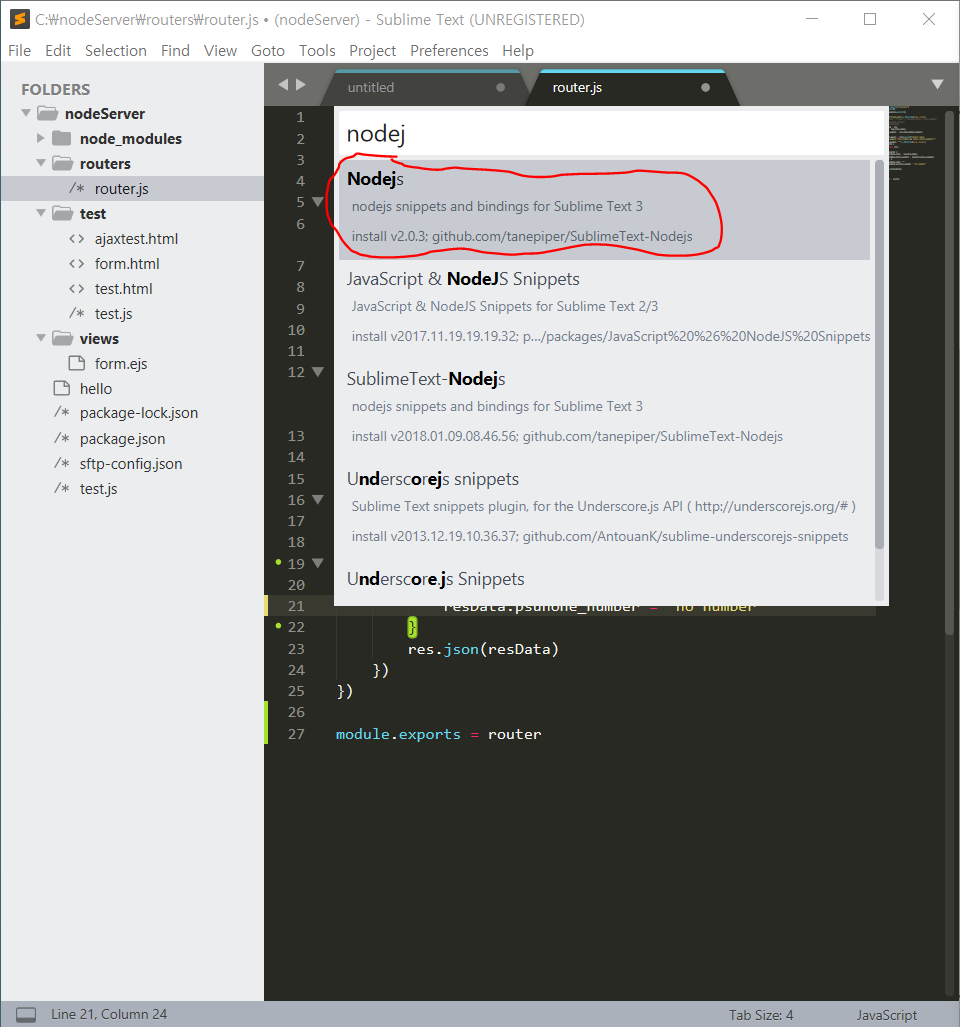The height and width of the screenshot is (1027, 960).
Task: Click the editor minimap preview
Action: (x=915, y=144)
